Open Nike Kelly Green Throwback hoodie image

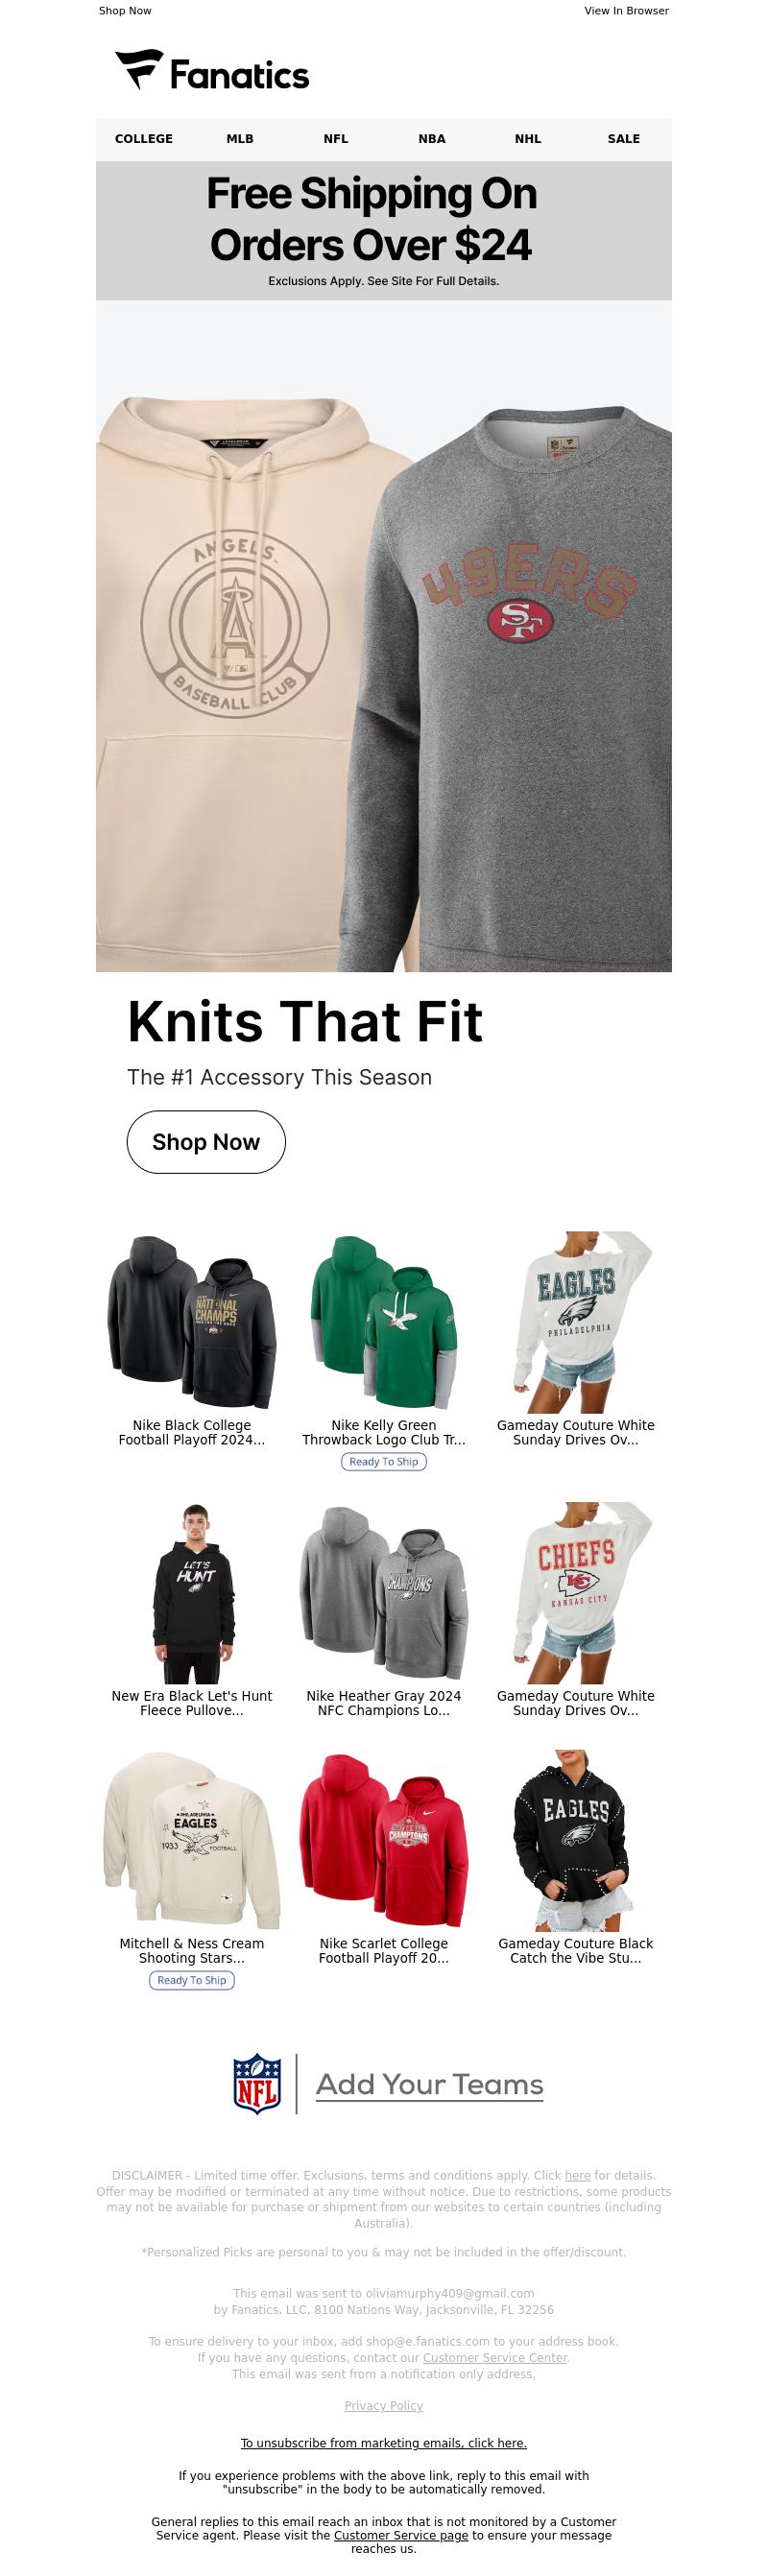point(384,1322)
